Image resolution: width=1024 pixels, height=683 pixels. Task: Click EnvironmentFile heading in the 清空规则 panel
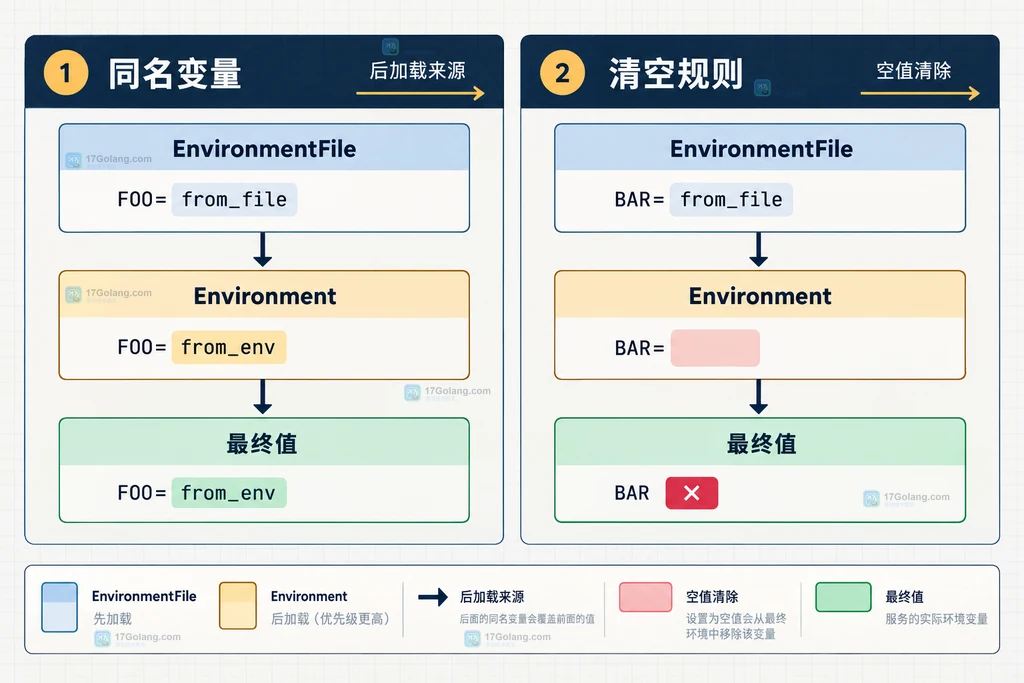[761, 149]
